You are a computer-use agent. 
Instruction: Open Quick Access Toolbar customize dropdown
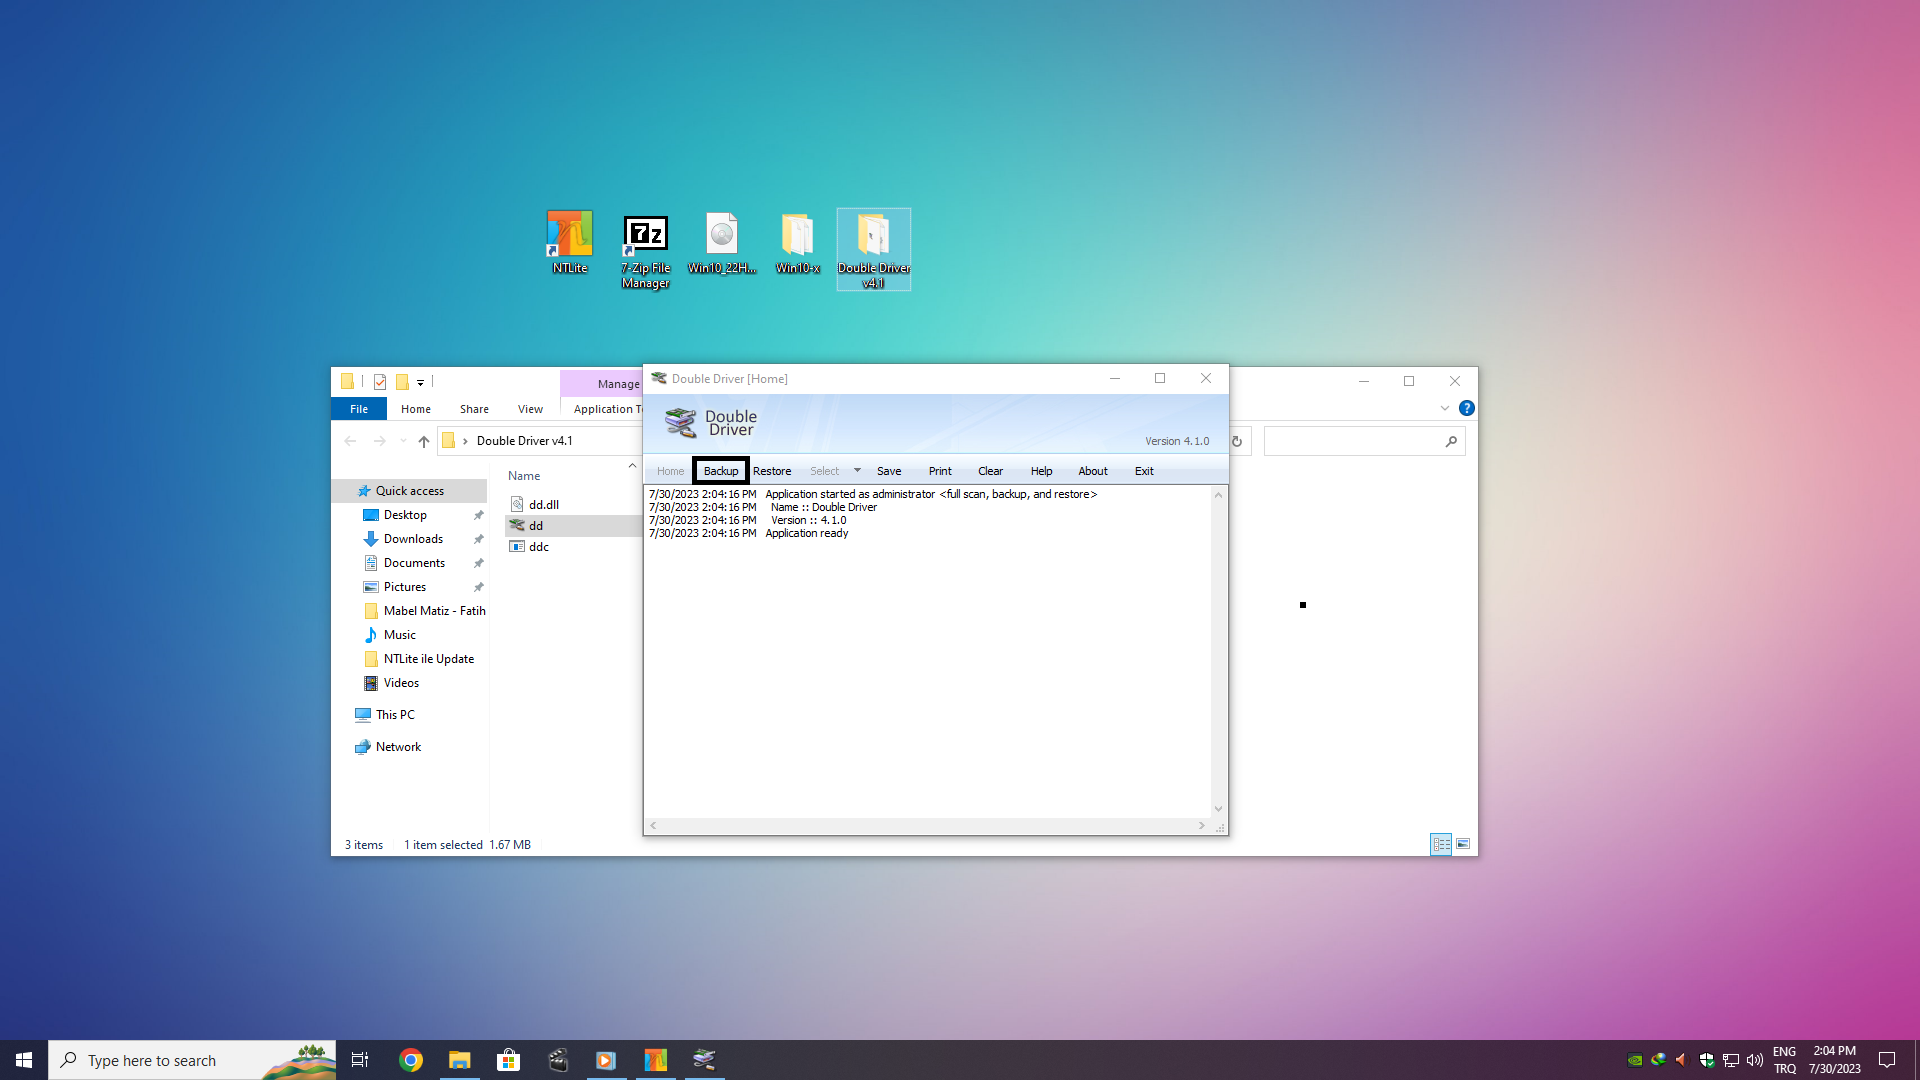pyautogui.click(x=420, y=382)
